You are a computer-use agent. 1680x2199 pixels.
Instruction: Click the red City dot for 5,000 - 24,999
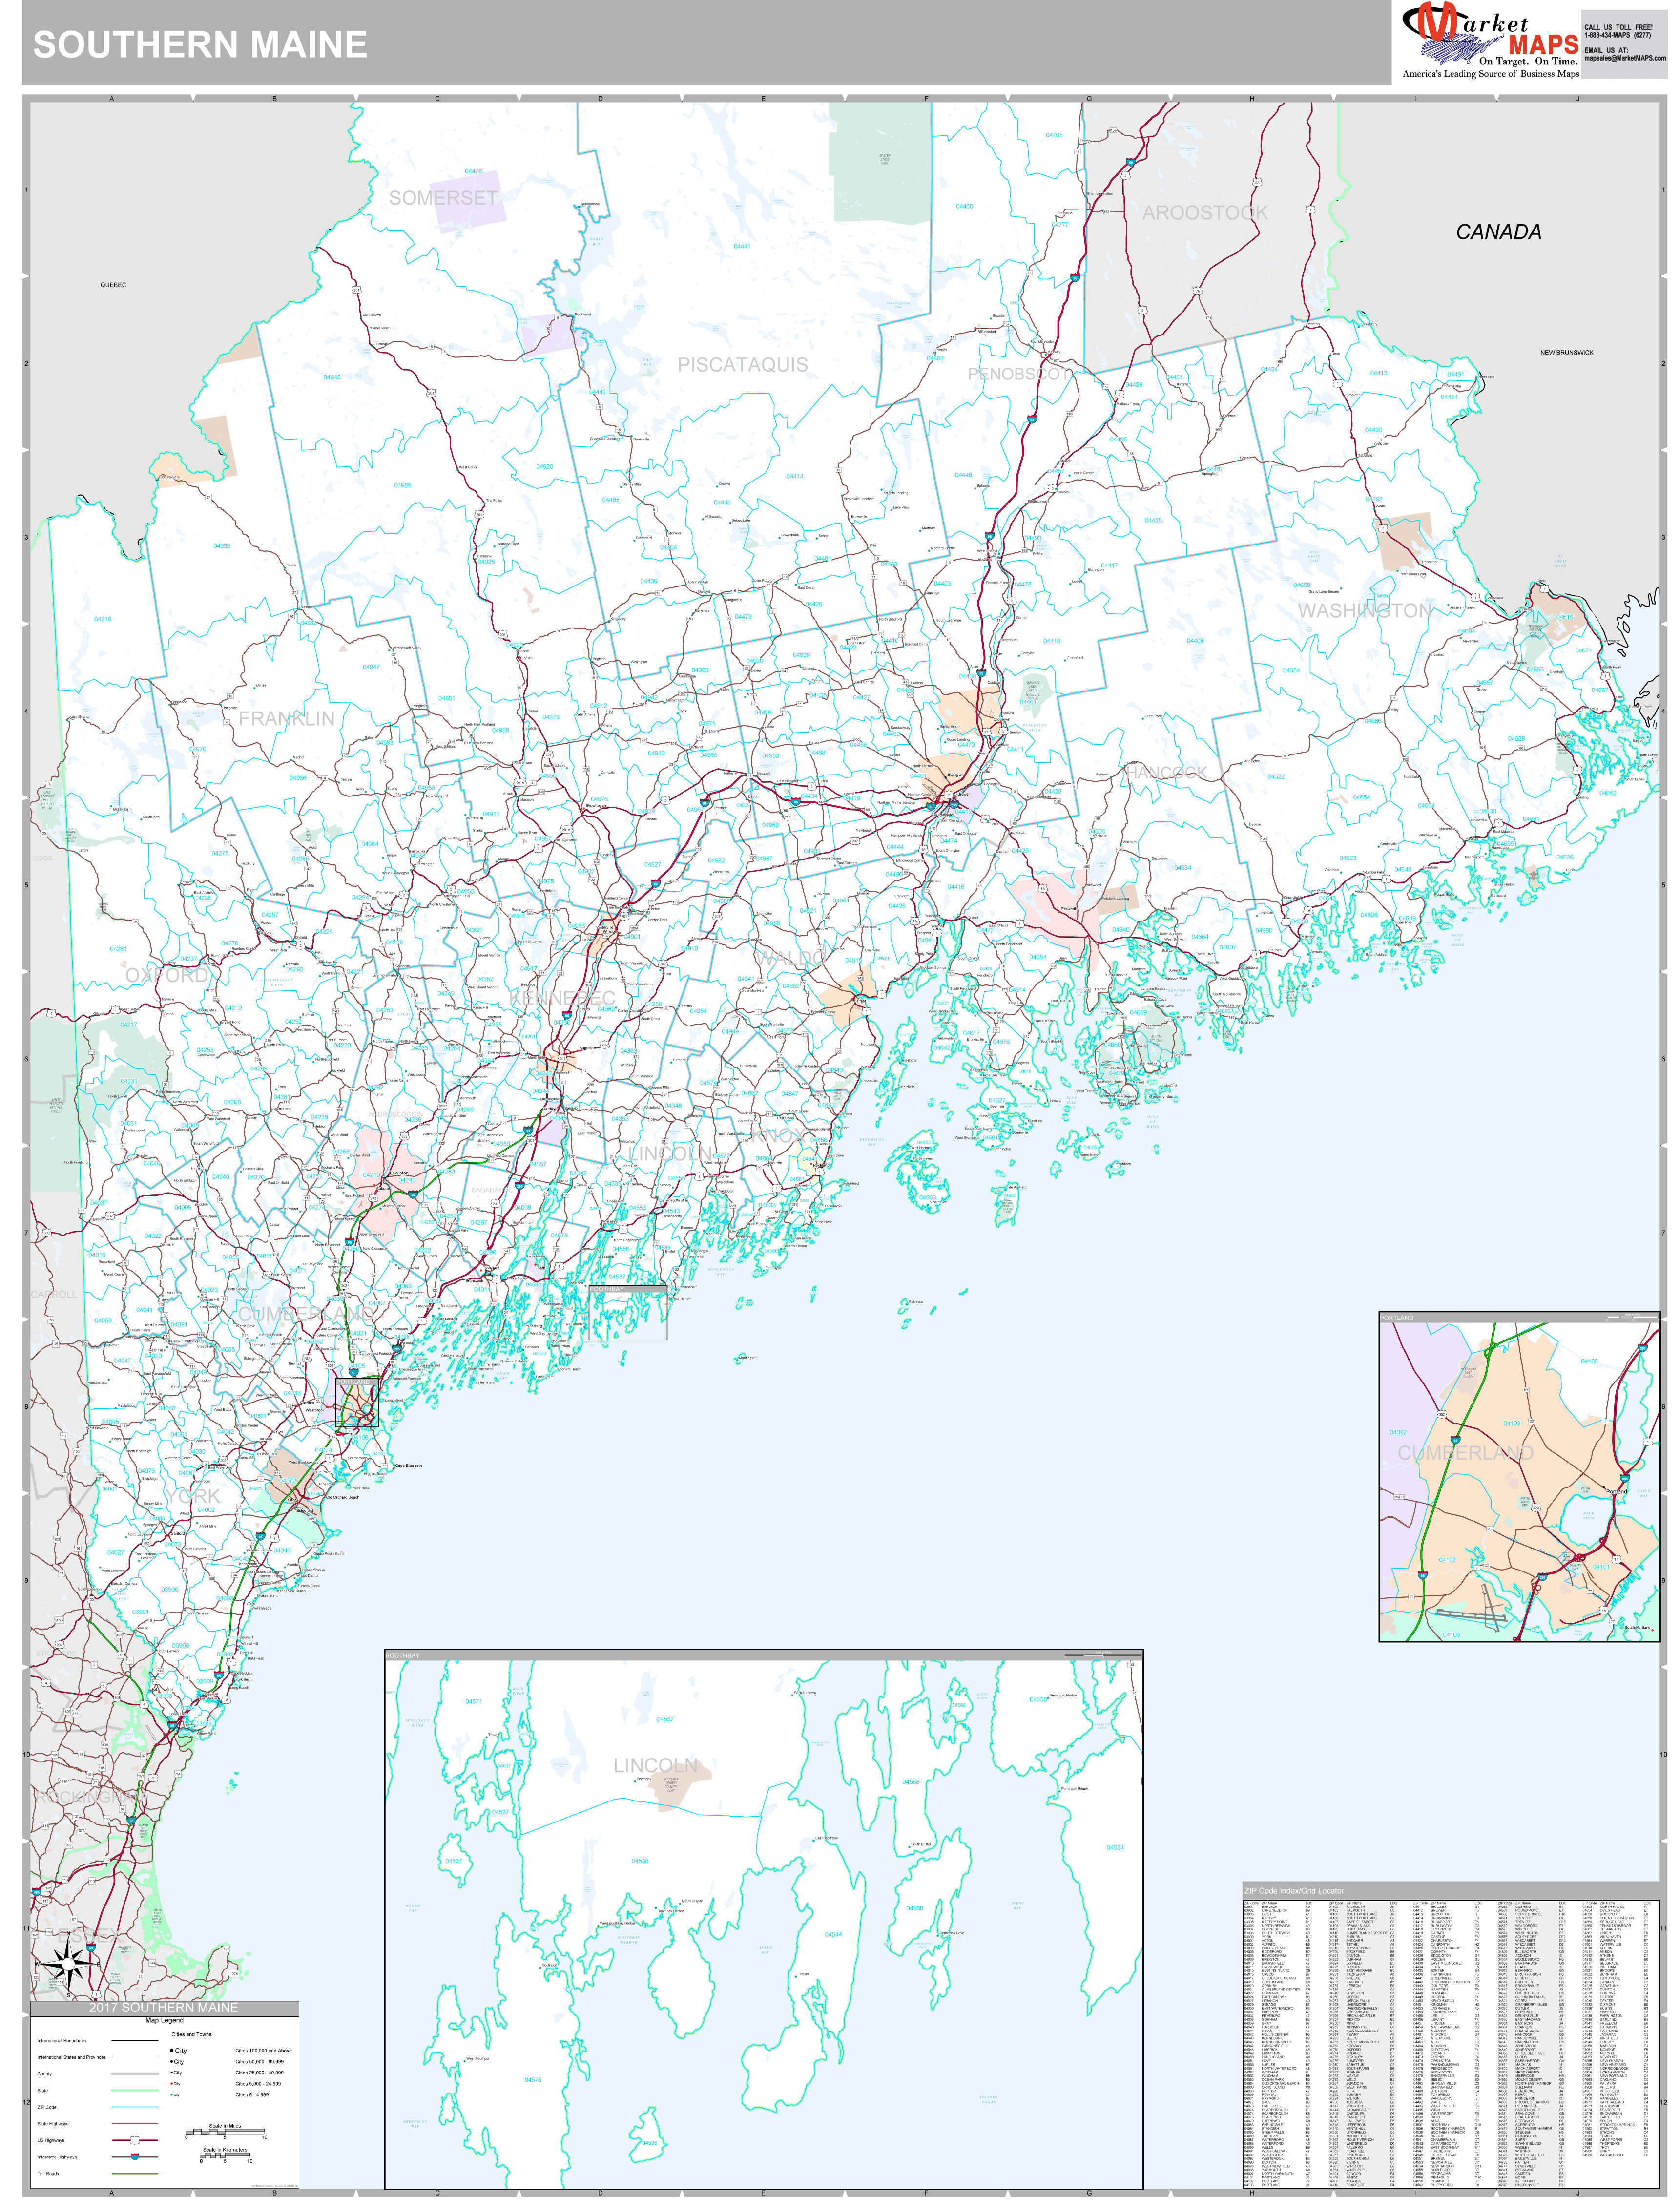[x=172, y=2084]
